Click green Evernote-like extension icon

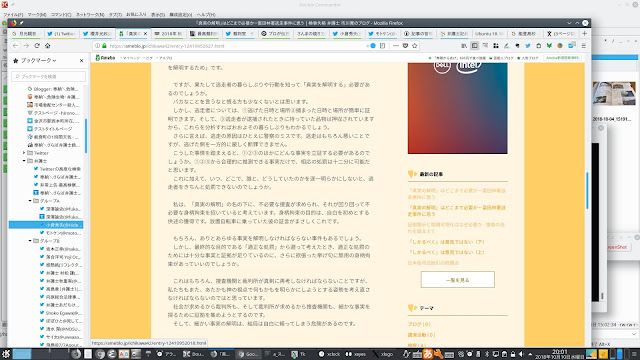point(549,46)
